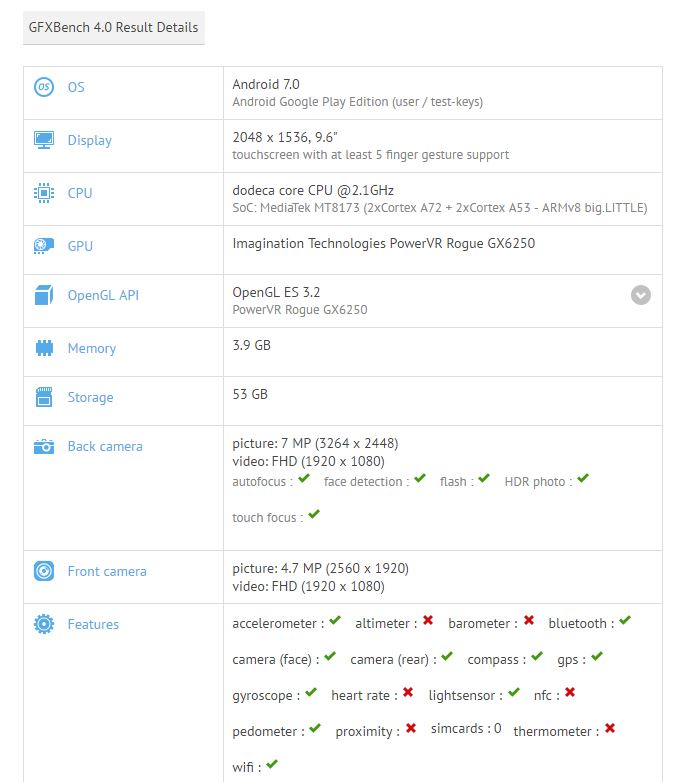The width and height of the screenshot is (689, 782).
Task: Click the GPU card icon
Action: coord(44,246)
